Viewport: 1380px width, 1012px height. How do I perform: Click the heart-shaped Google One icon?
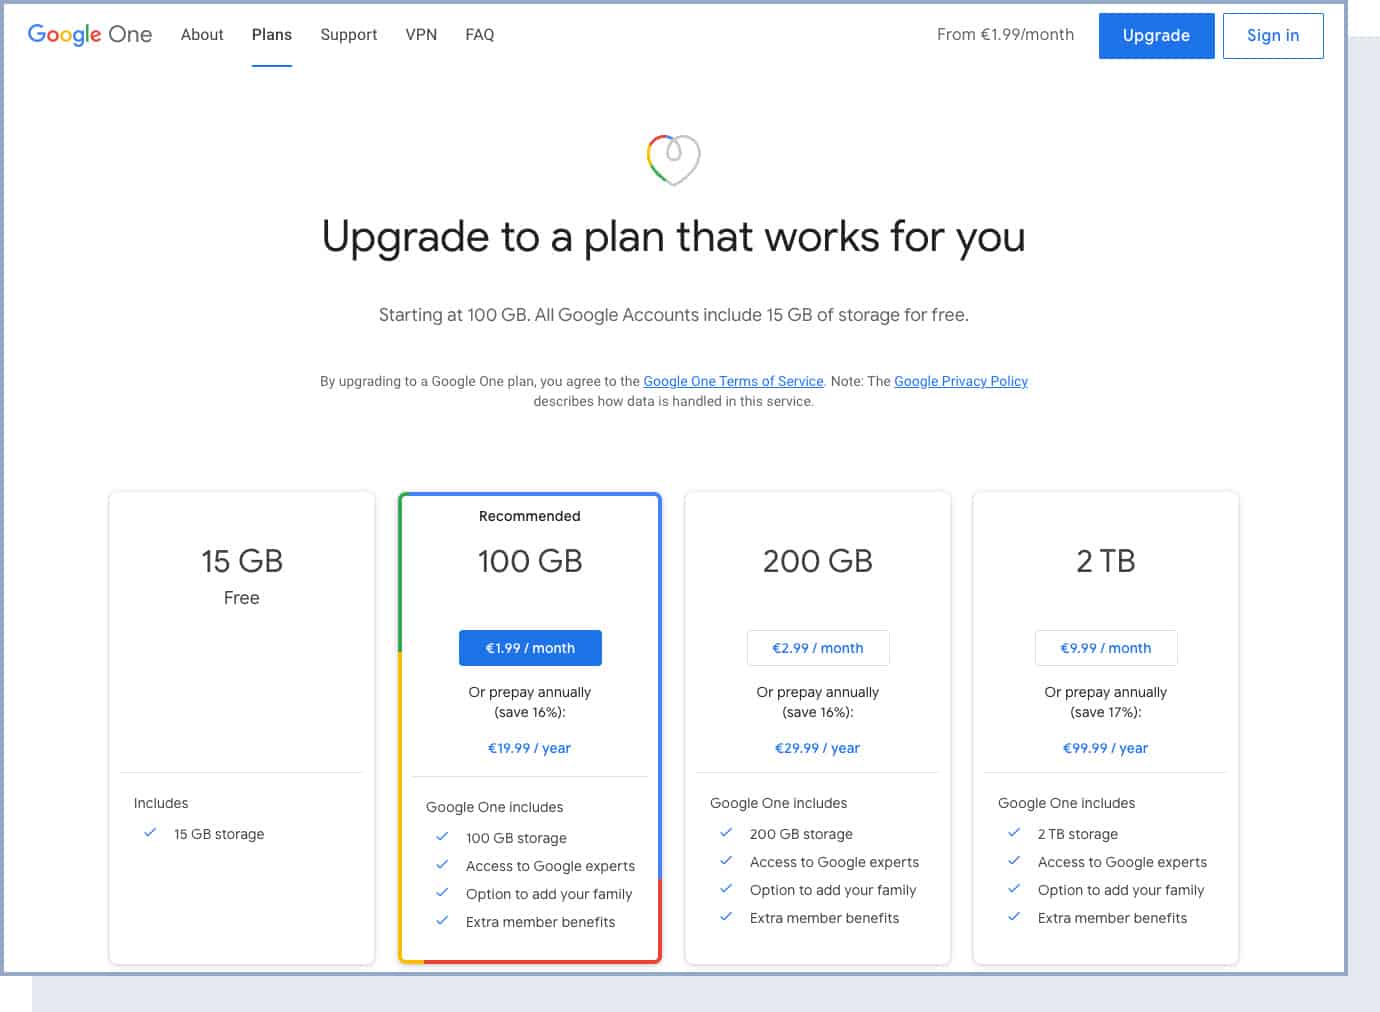tap(673, 160)
